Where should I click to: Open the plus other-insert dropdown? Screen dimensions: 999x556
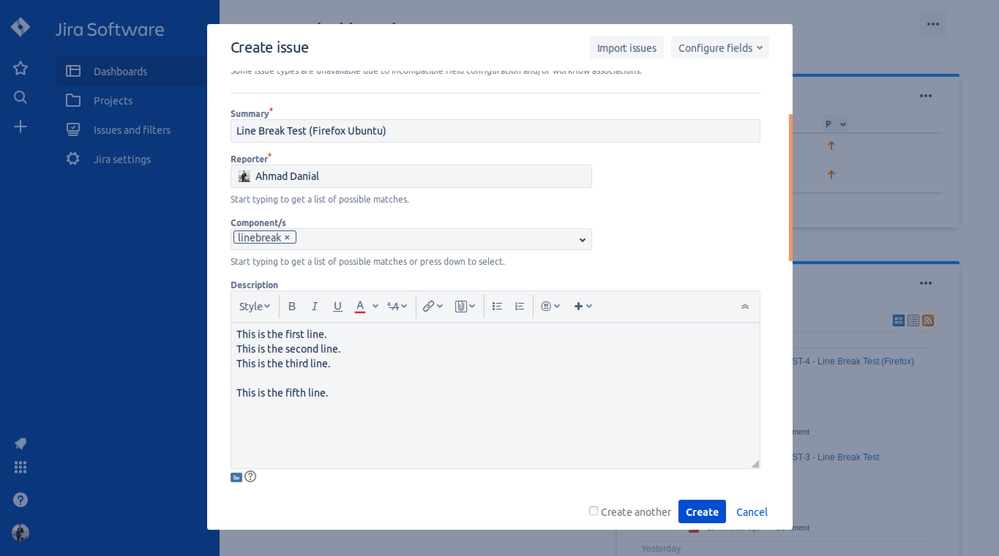click(583, 306)
